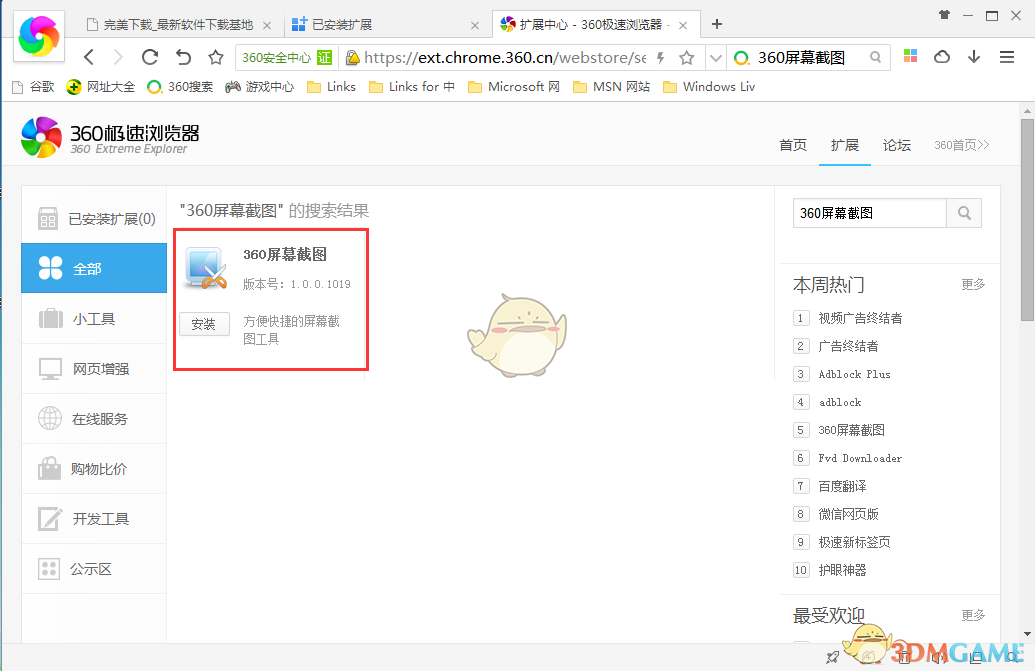Select the 全部 category
The height and width of the screenshot is (671, 1035).
[94, 268]
